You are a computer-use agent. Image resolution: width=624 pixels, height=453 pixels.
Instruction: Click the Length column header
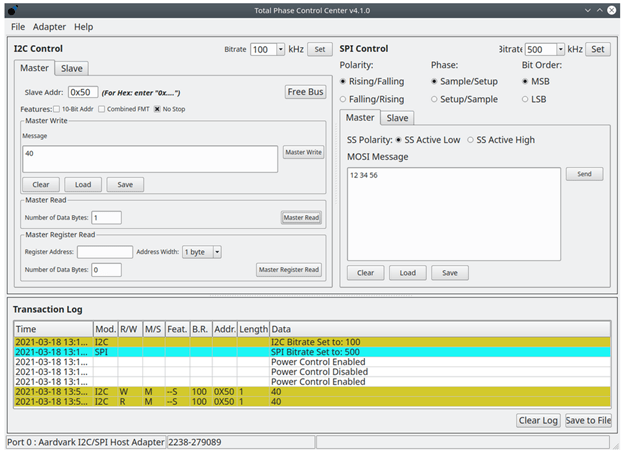[253, 329]
